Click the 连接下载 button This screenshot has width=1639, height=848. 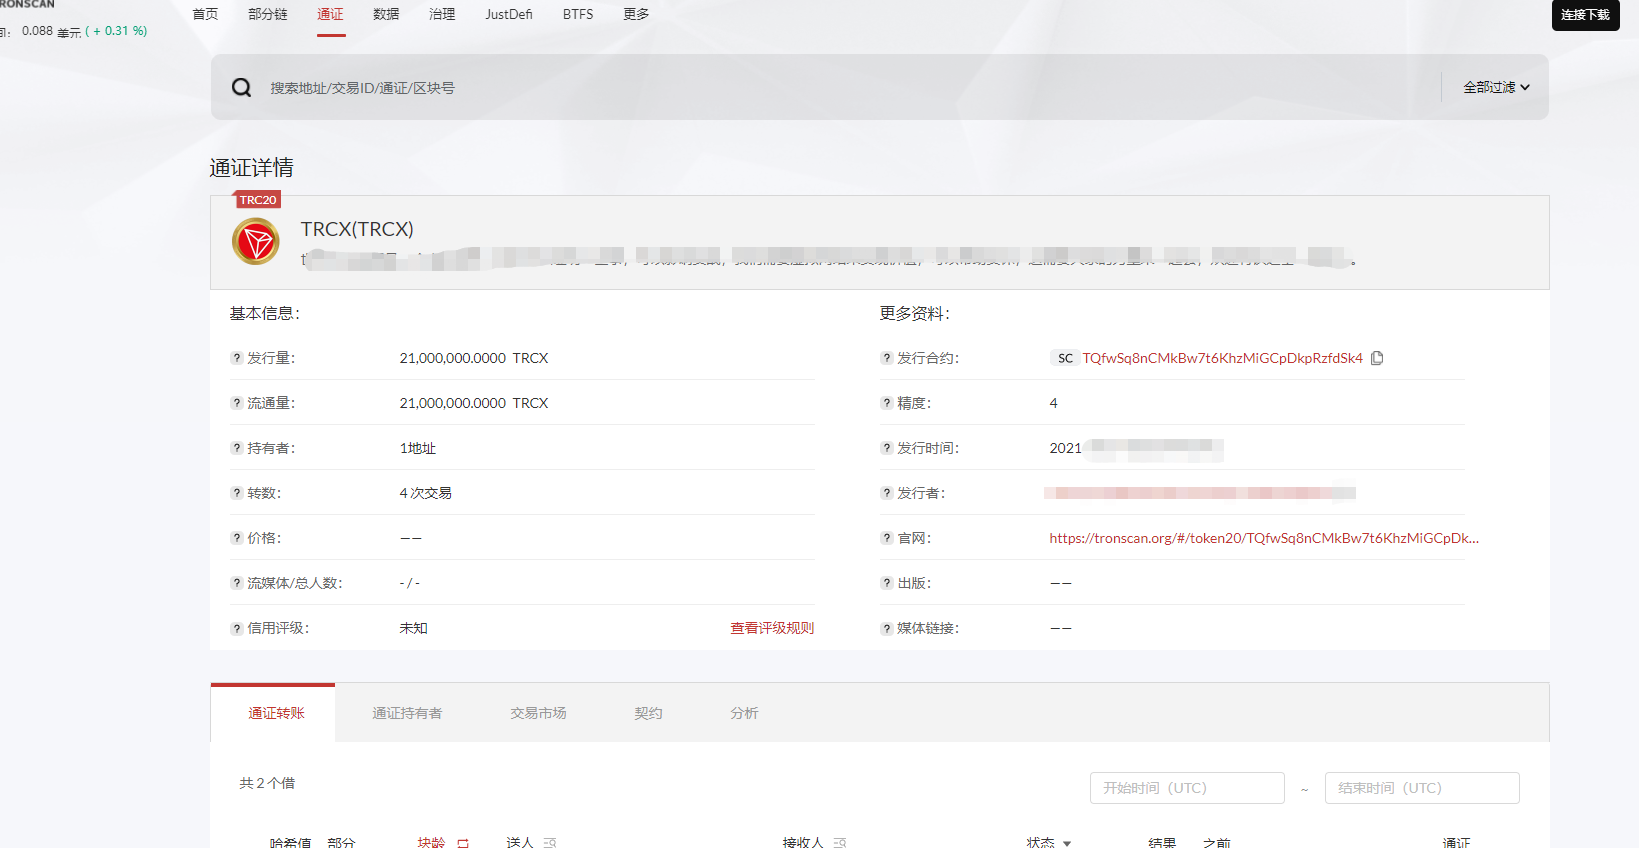1585,15
